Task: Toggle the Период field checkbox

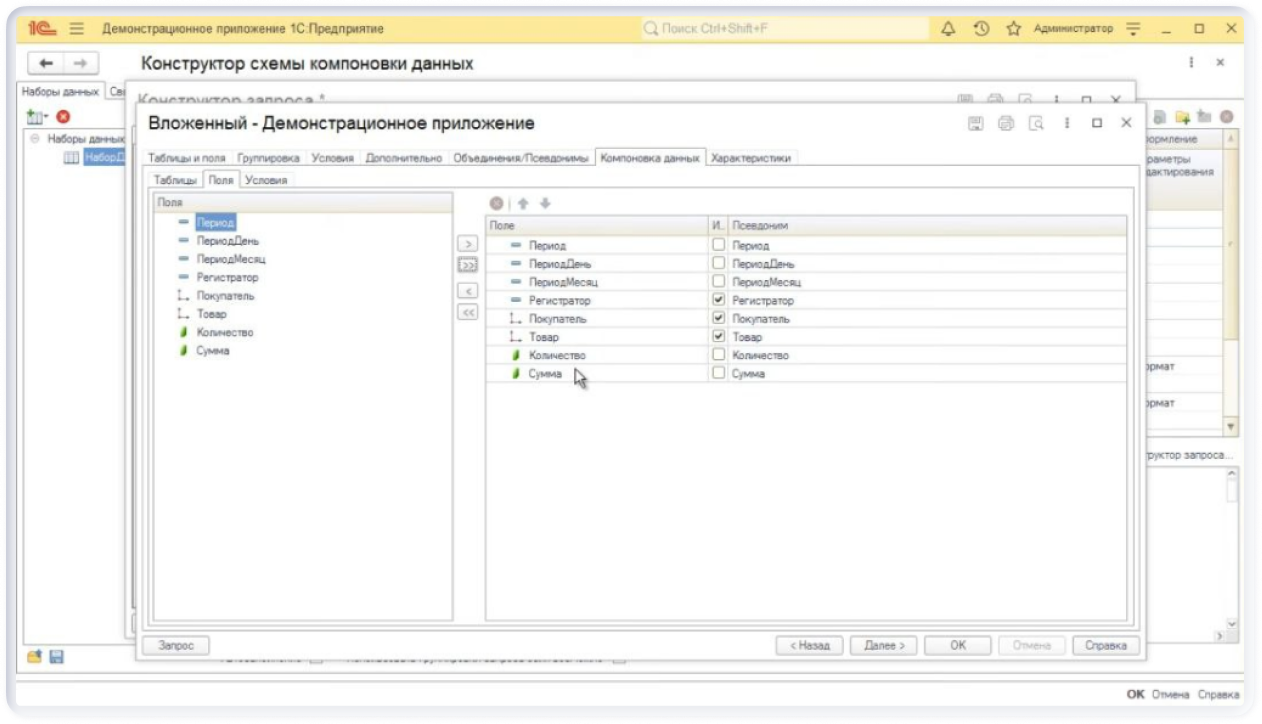Action: (x=718, y=245)
